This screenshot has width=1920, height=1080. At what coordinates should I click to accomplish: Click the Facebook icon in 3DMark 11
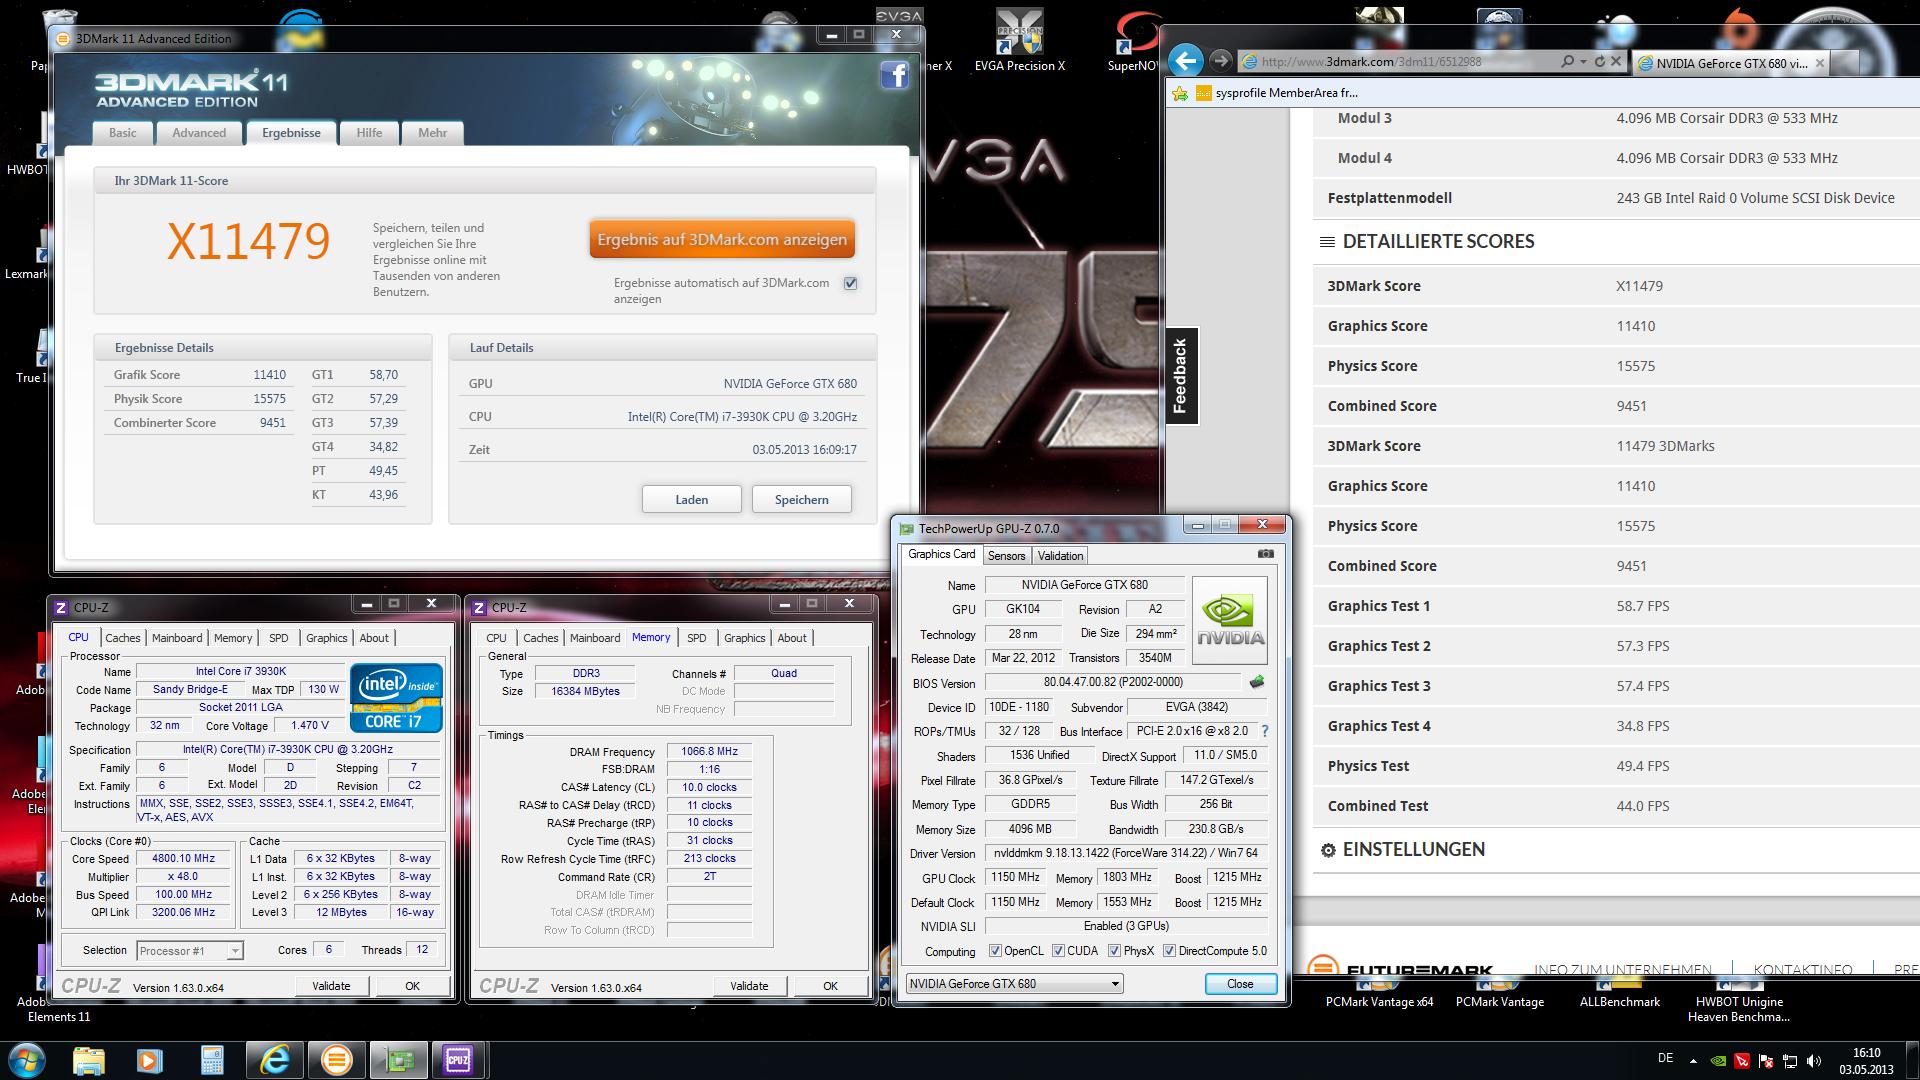pyautogui.click(x=894, y=75)
